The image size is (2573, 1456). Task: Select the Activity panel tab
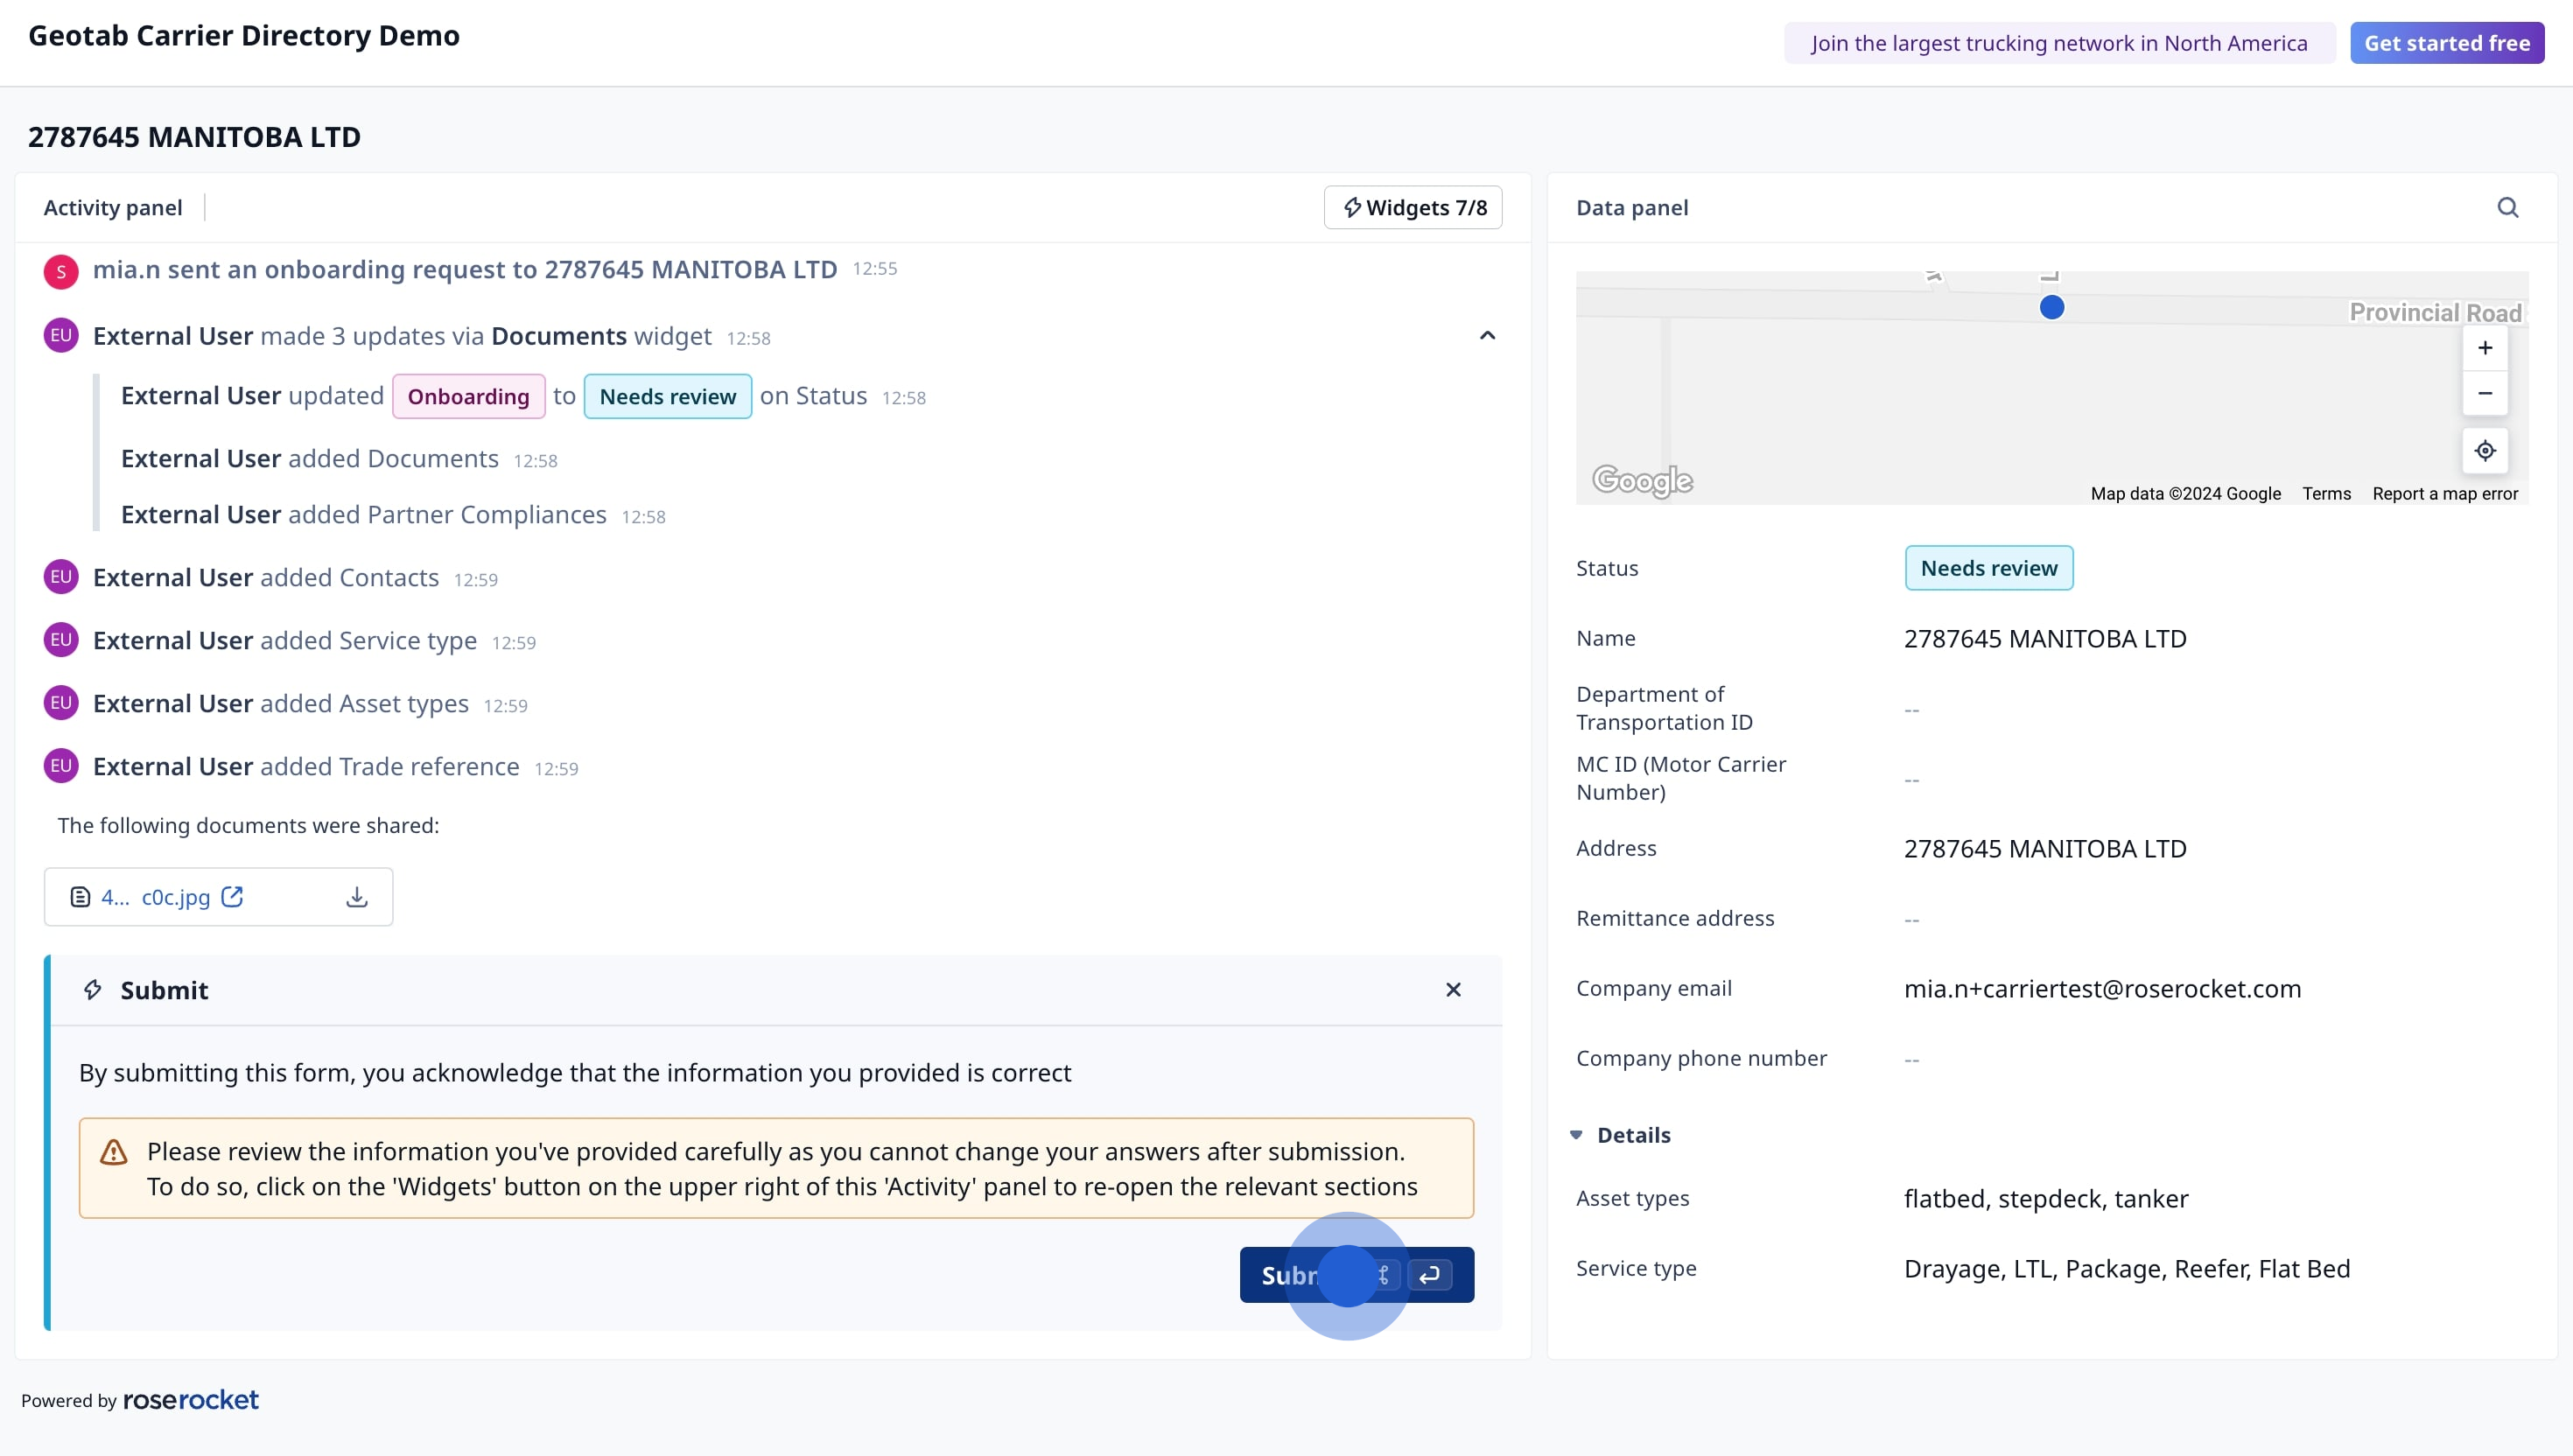(x=113, y=207)
